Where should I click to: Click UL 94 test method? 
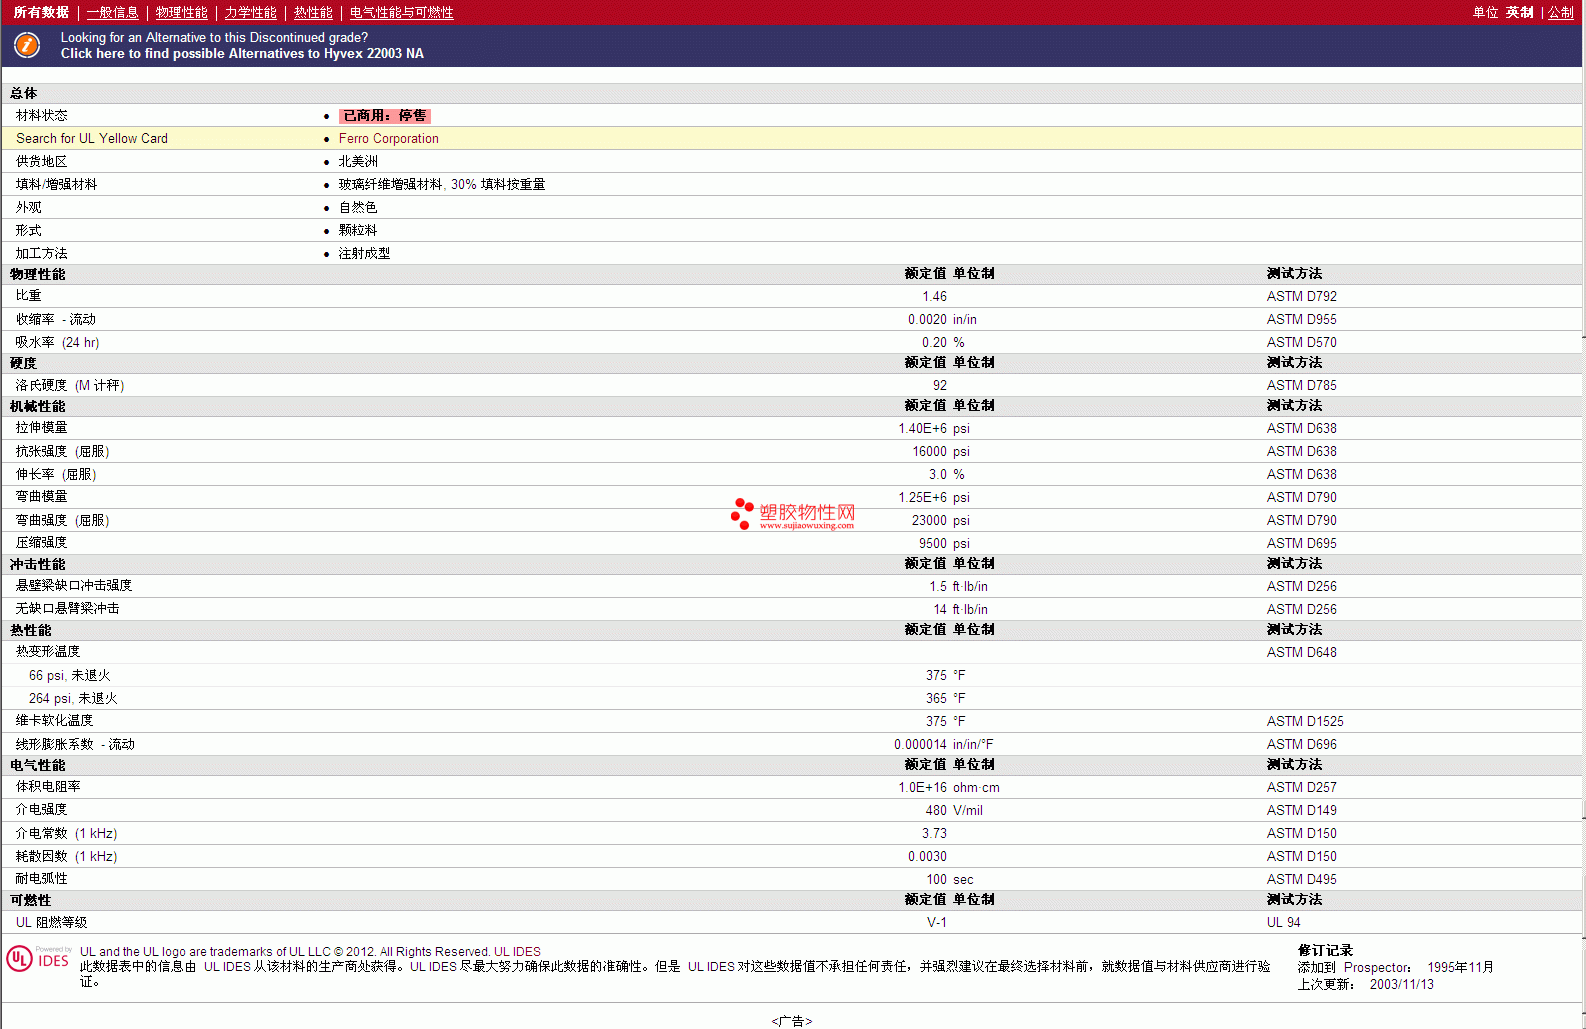(1283, 923)
